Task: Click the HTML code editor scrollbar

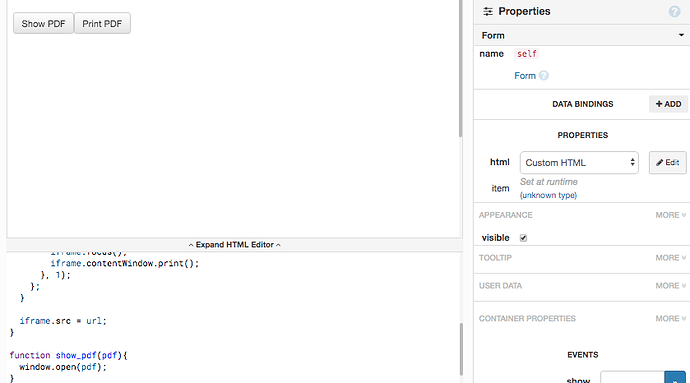Action: click(461, 349)
